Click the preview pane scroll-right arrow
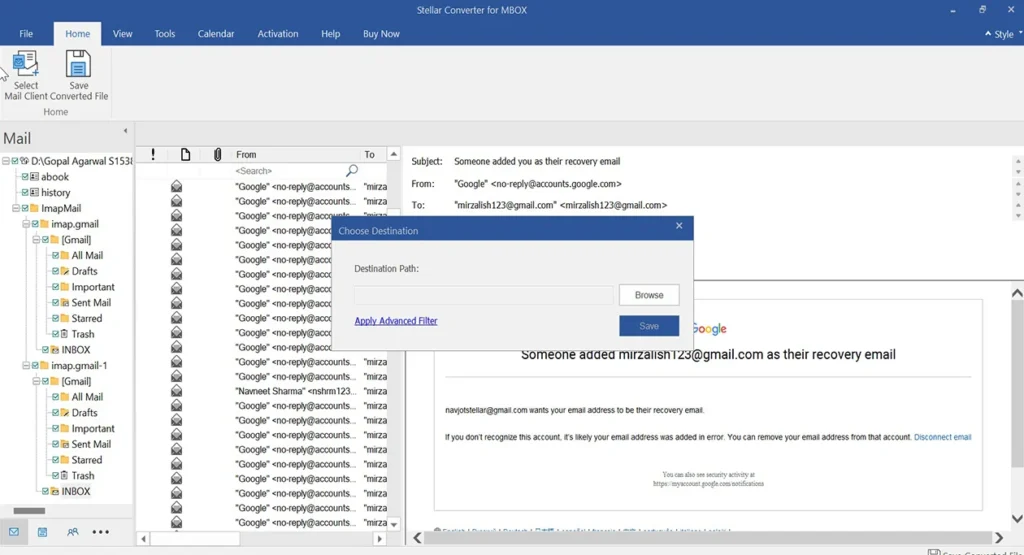 pos(999,537)
